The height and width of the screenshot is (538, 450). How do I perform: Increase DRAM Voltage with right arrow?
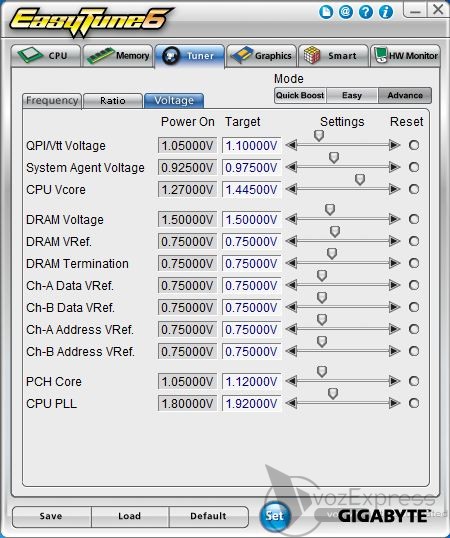click(394, 219)
